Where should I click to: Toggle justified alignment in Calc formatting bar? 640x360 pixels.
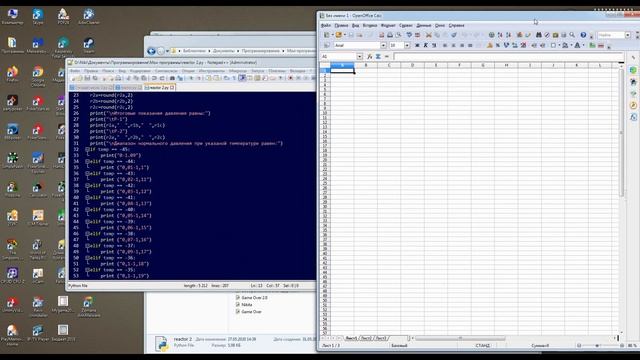click(470, 45)
